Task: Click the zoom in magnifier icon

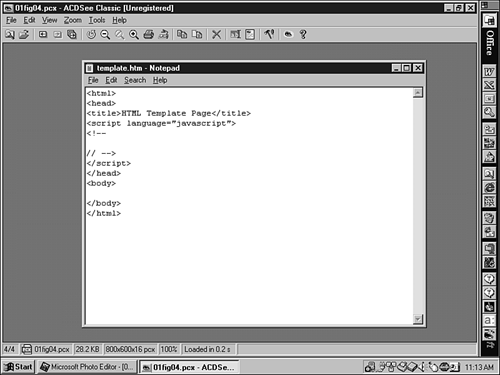Action: (134, 34)
